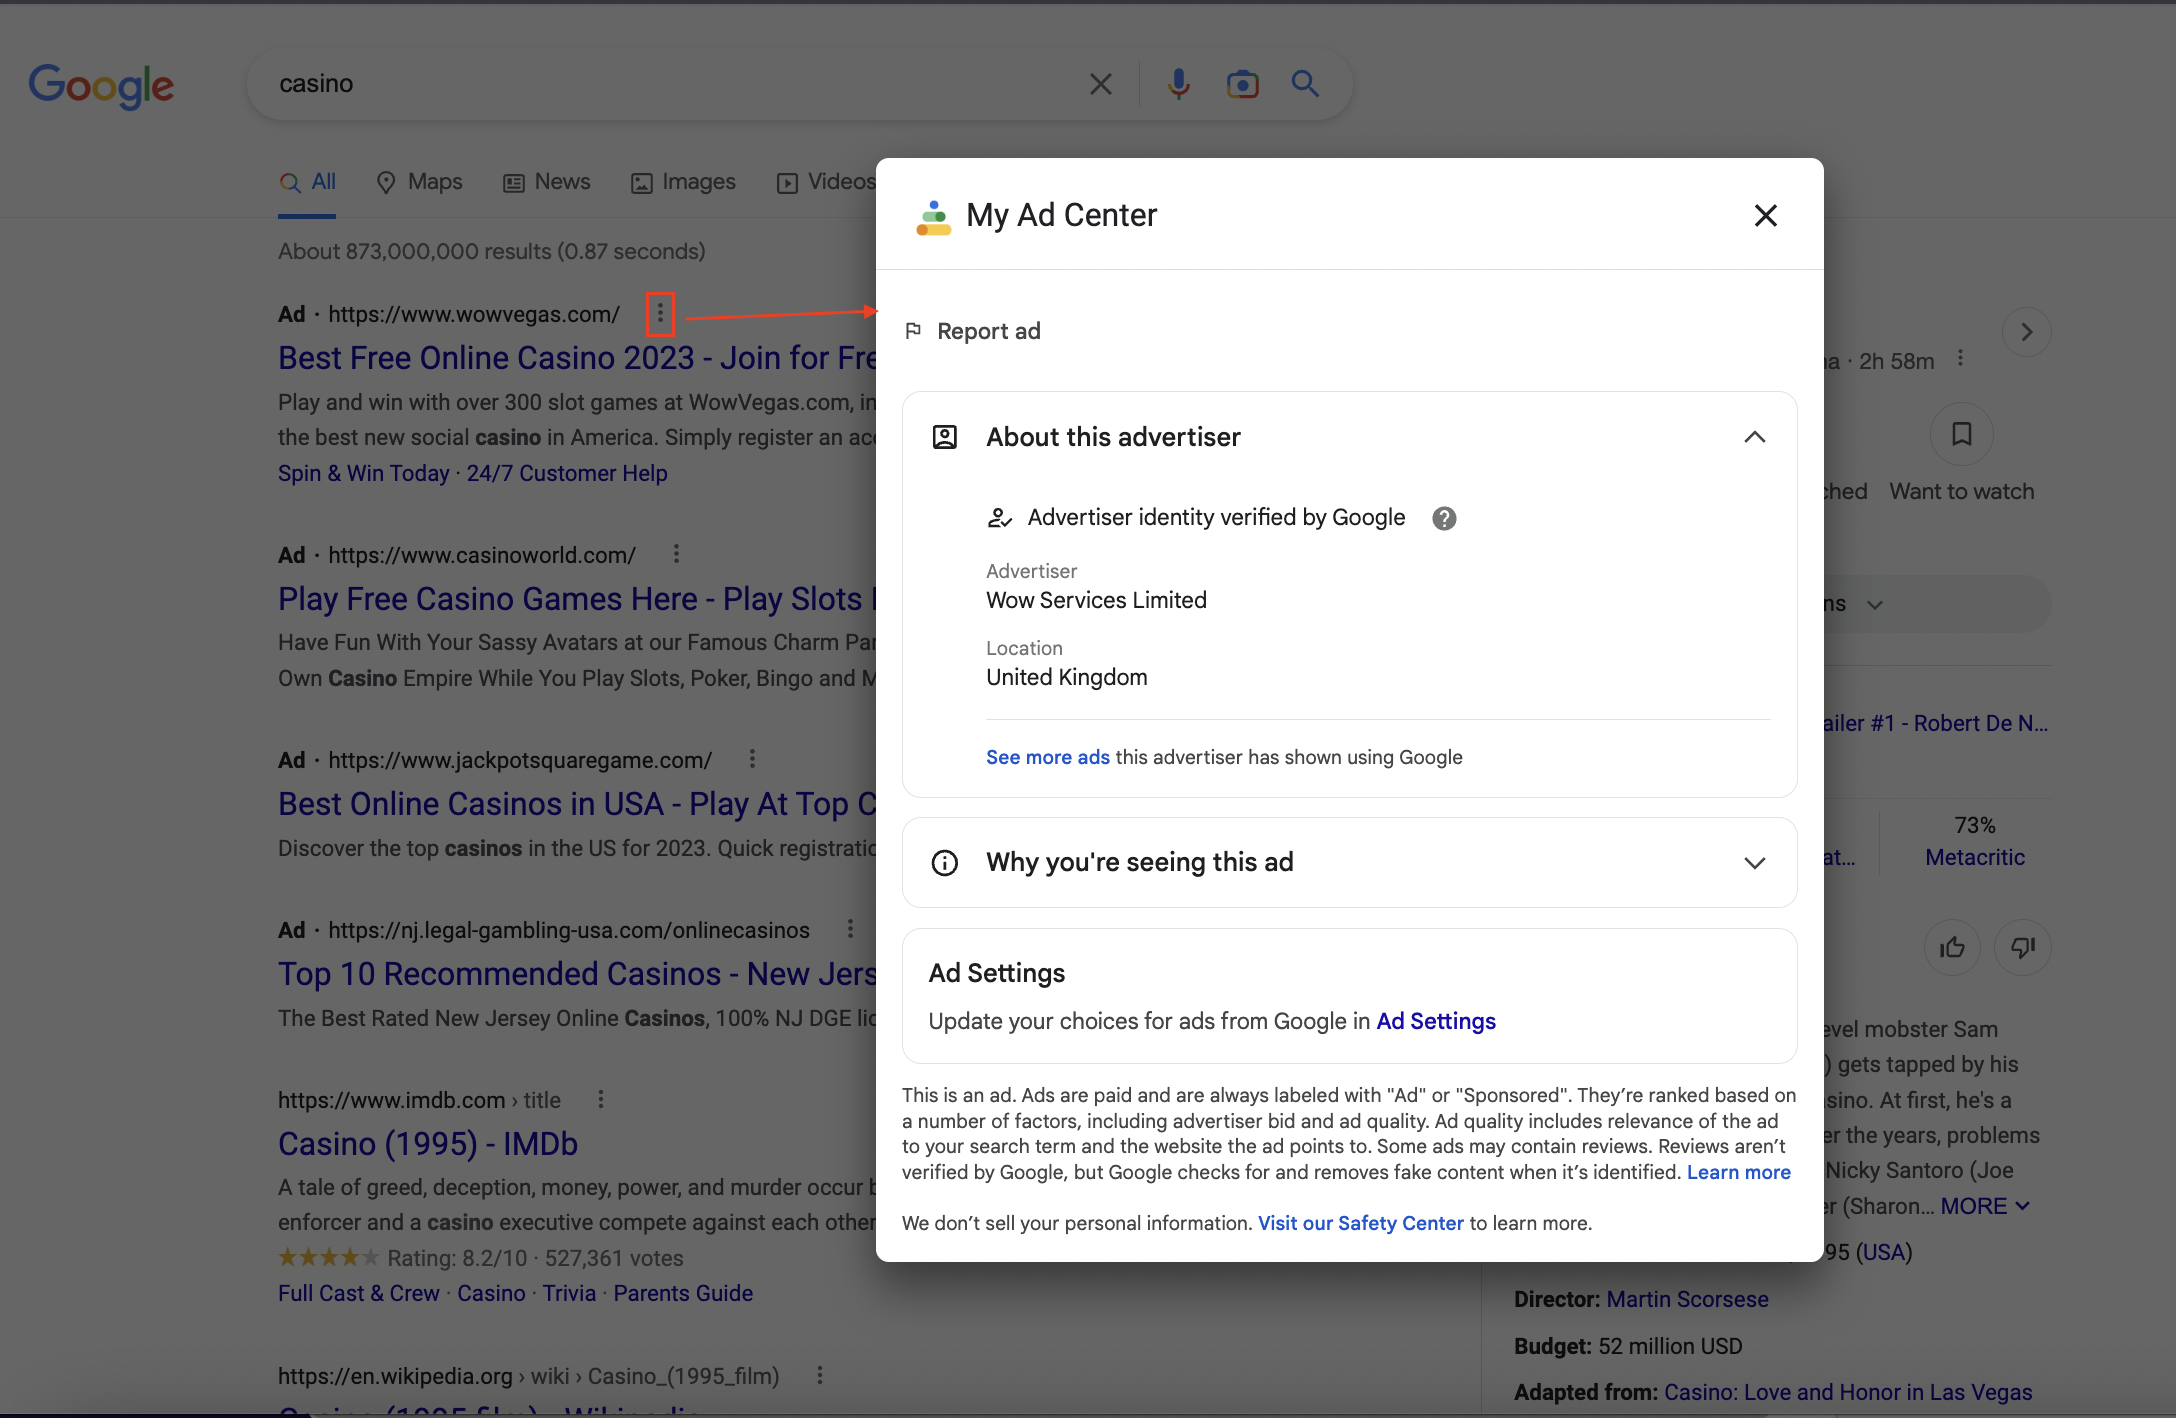The width and height of the screenshot is (2176, 1418).
Task: Clear the search box with X icon
Action: point(1100,84)
